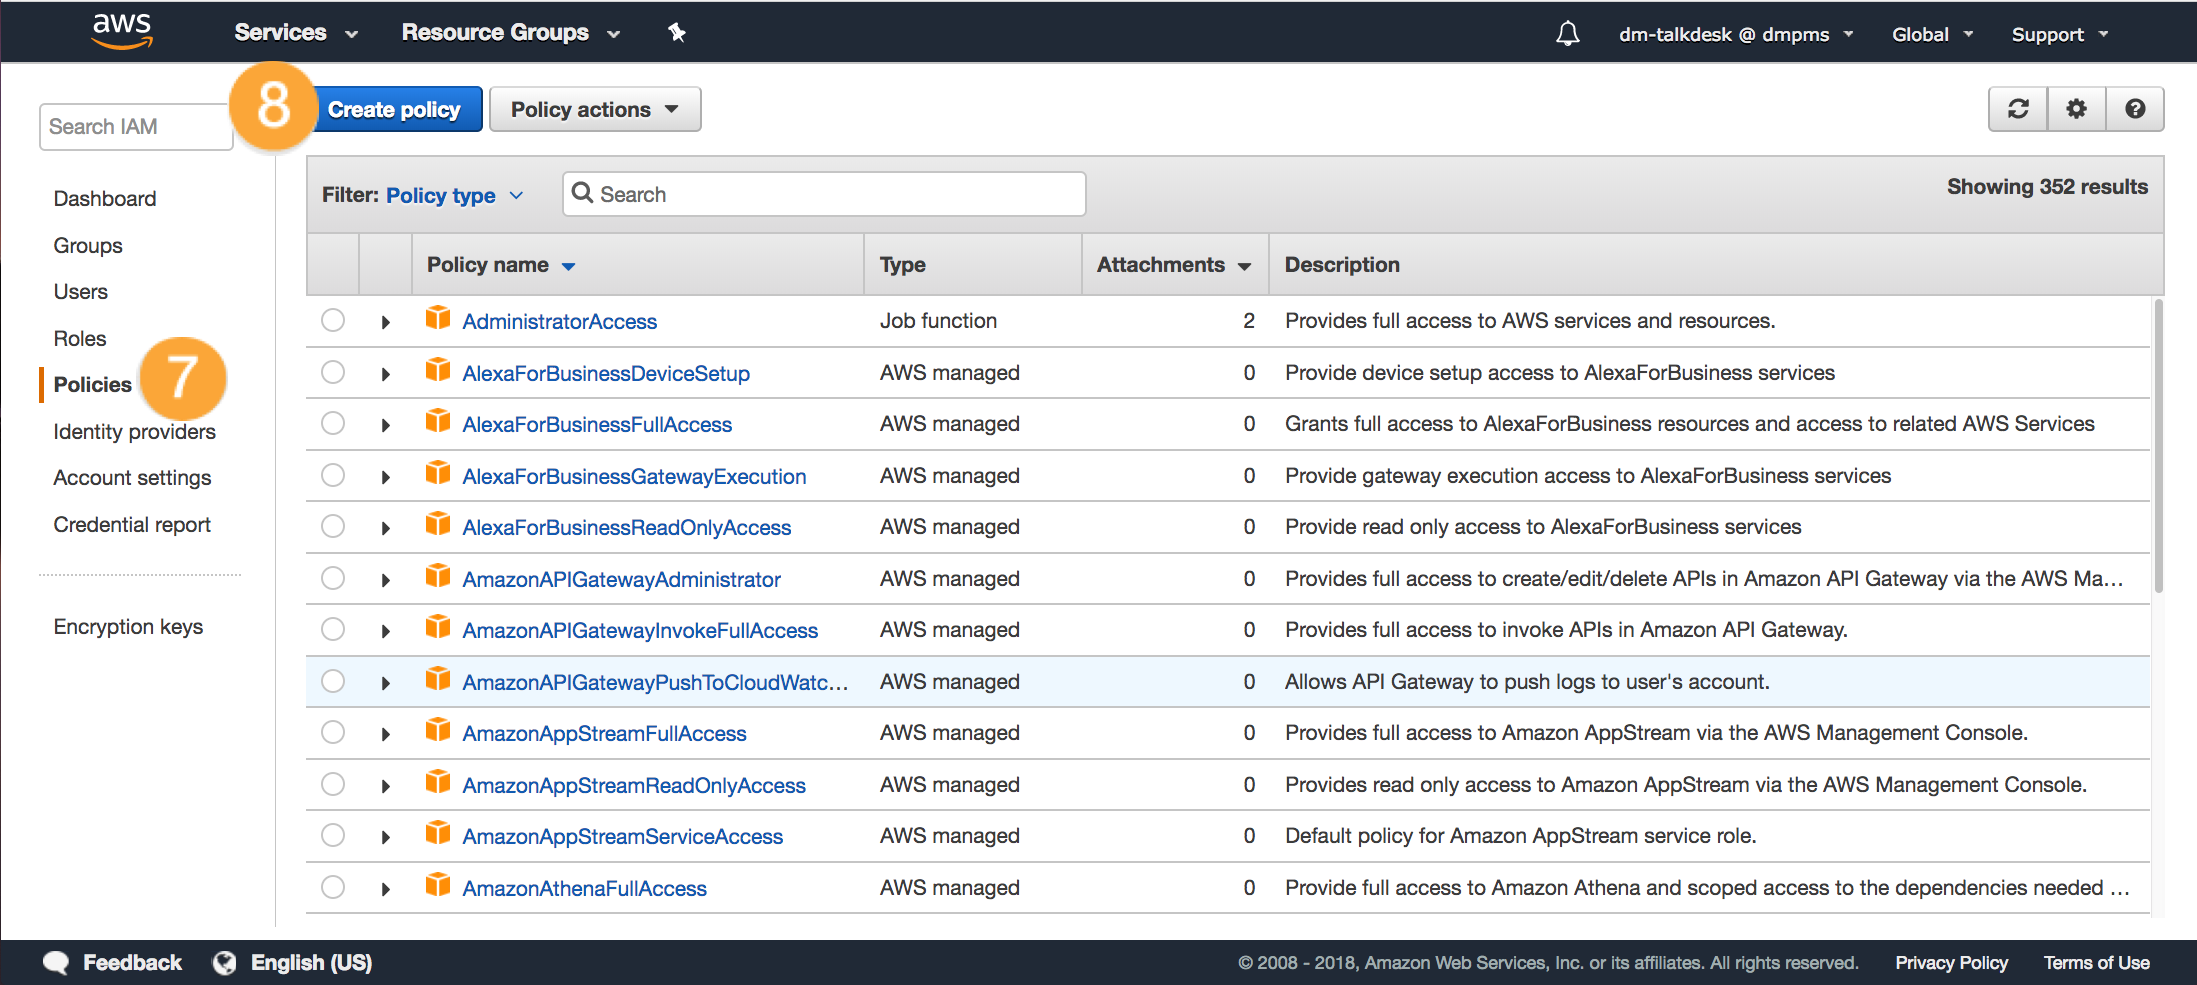Click the Feedback speech bubble icon
The height and width of the screenshot is (985, 2197).
pos(56,963)
